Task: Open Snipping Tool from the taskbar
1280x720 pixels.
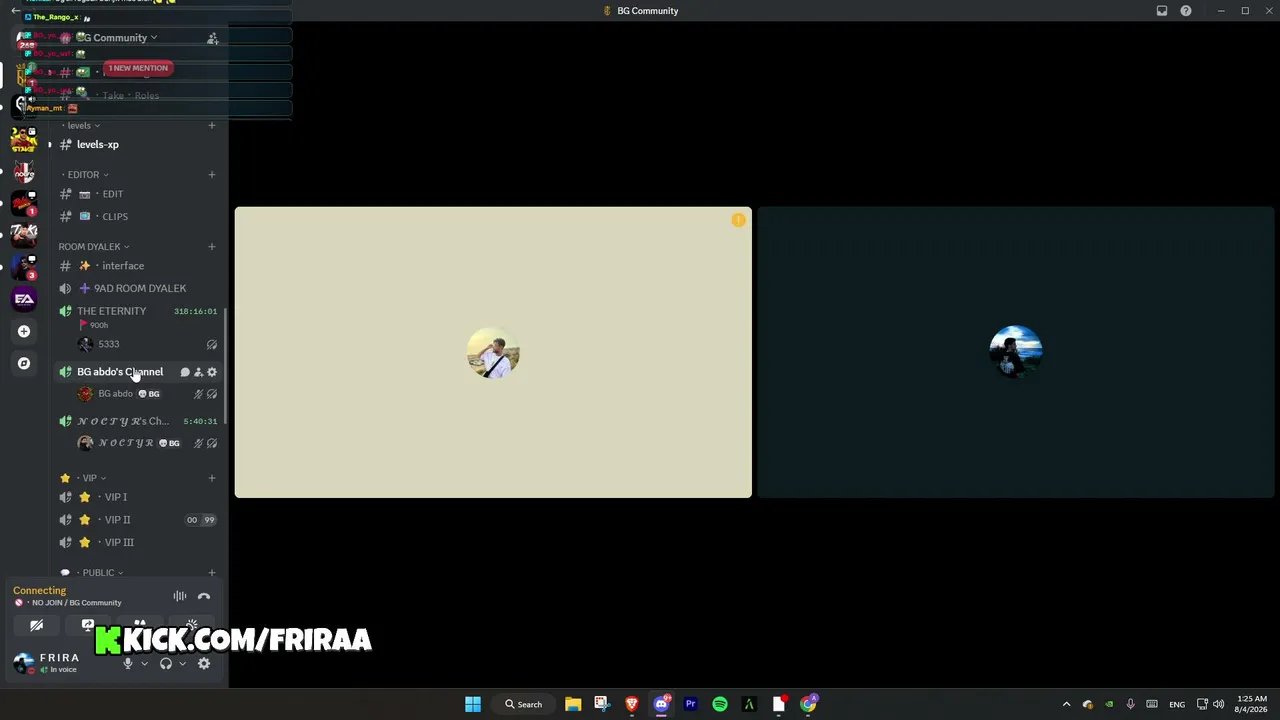Action: (x=602, y=704)
